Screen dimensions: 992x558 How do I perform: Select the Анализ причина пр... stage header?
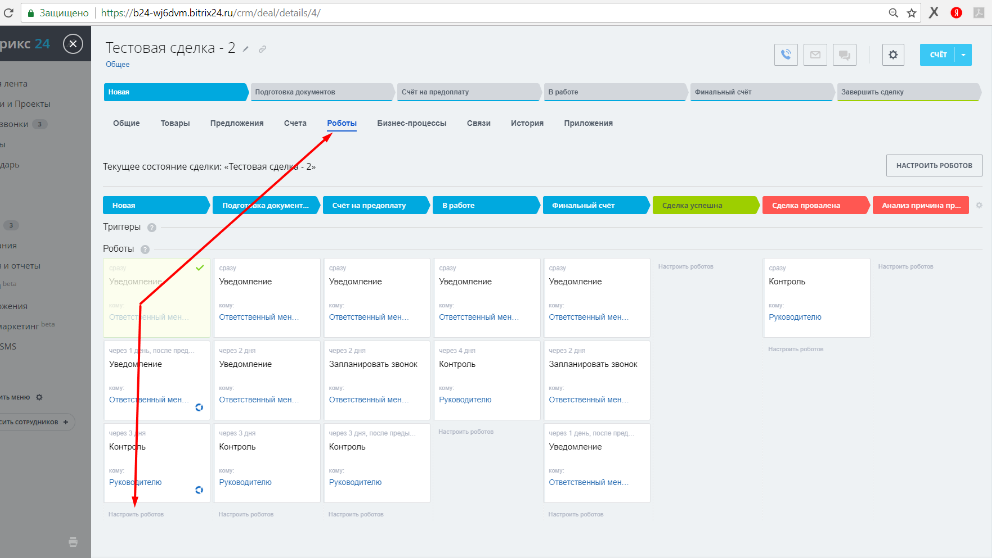921,206
